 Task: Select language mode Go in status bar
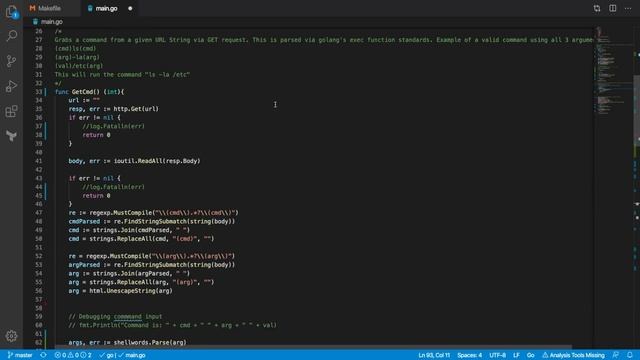(x=531, y=355)
